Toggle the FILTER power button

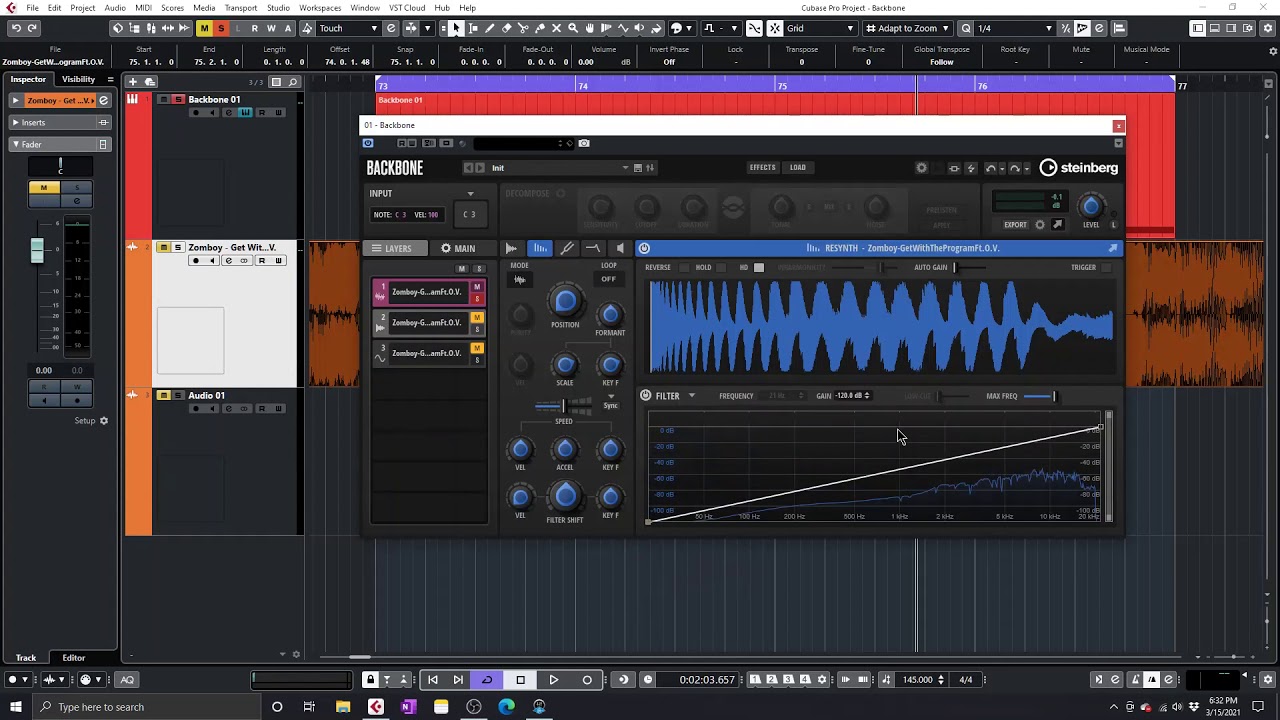click(646, 396)
